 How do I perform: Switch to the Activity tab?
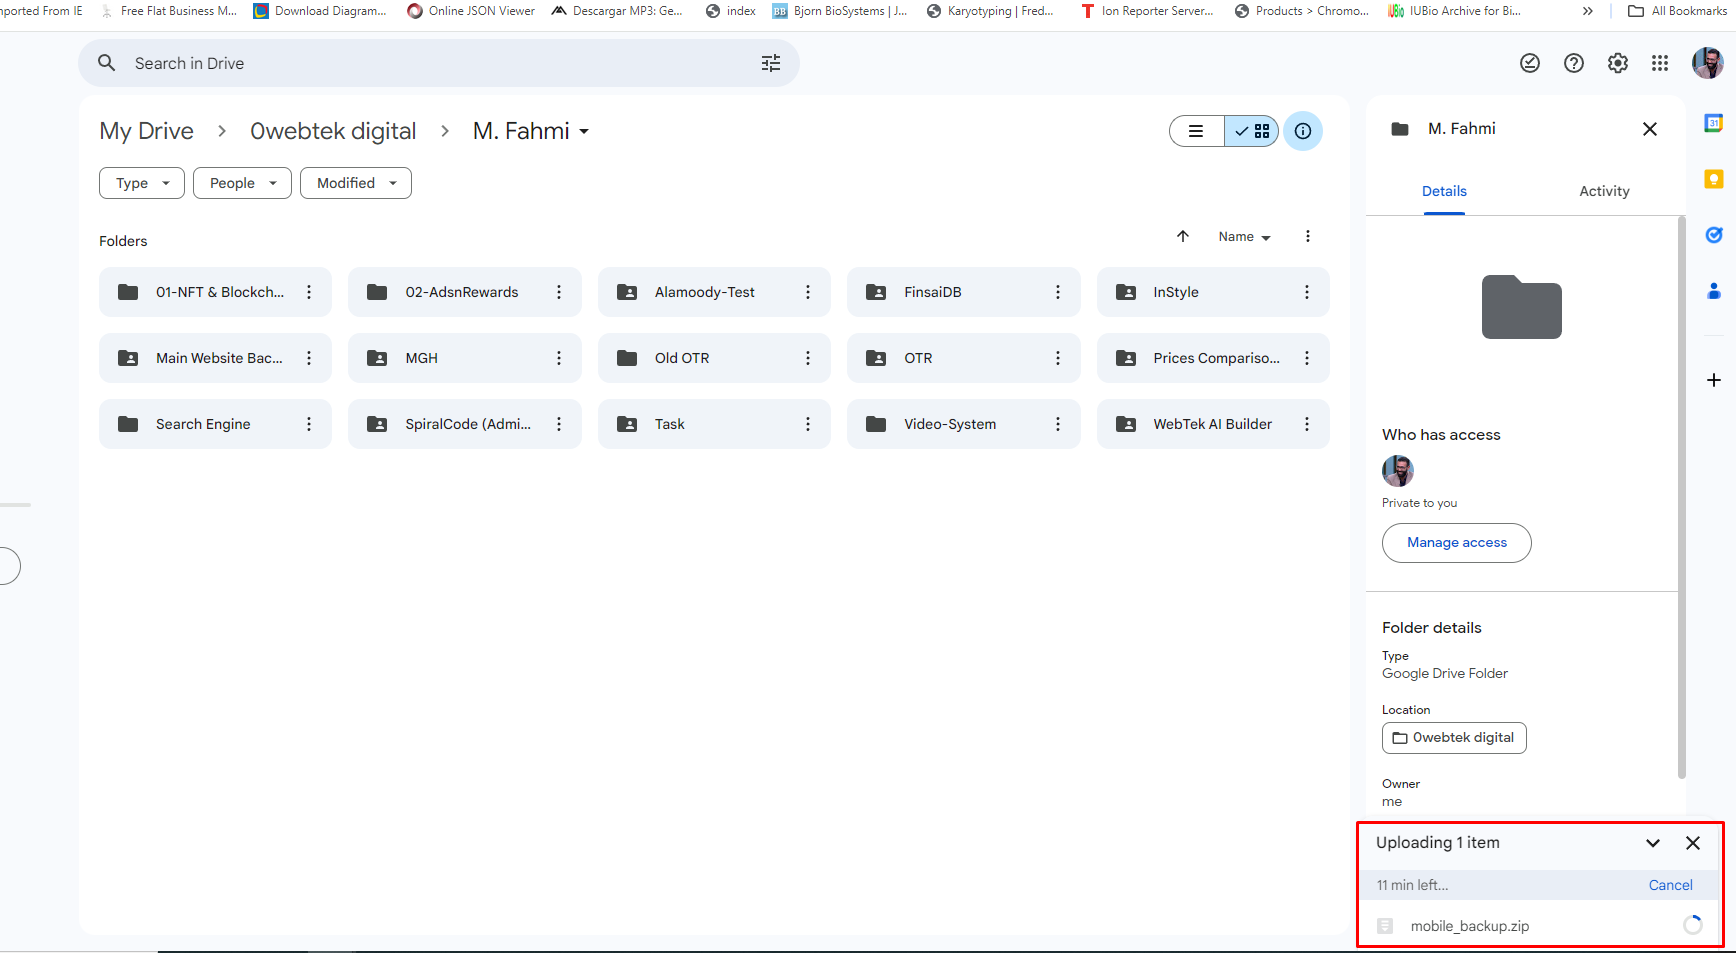tap(1604, 191)
